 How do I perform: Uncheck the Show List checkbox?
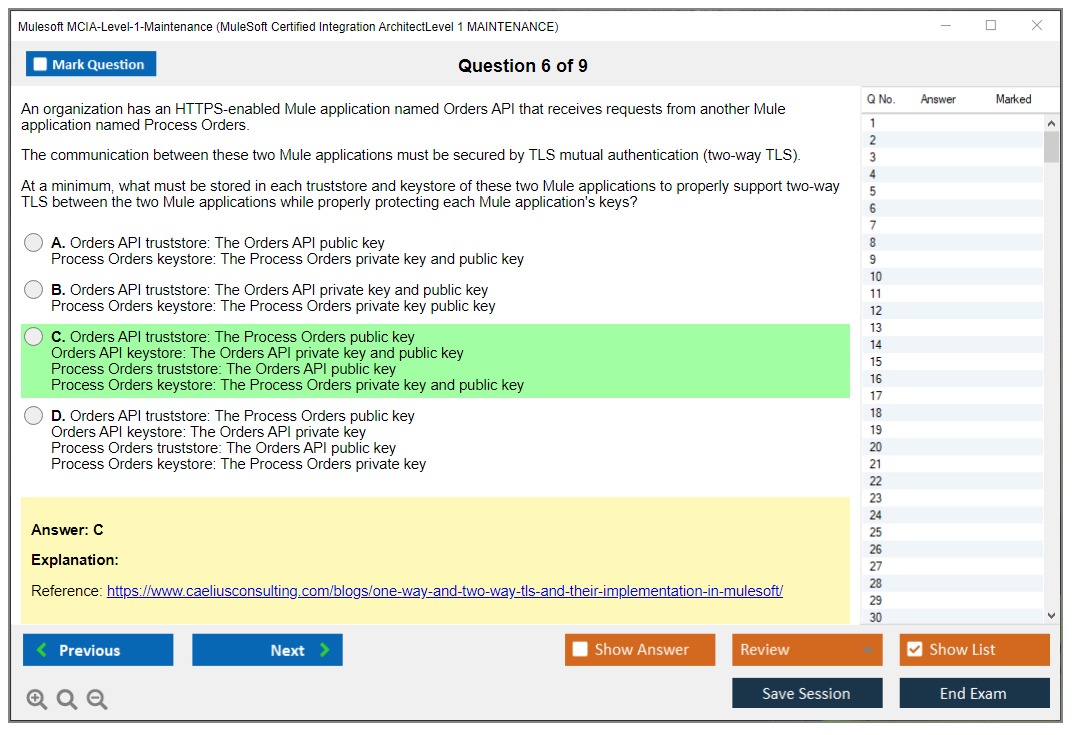[x=914, y=650]
